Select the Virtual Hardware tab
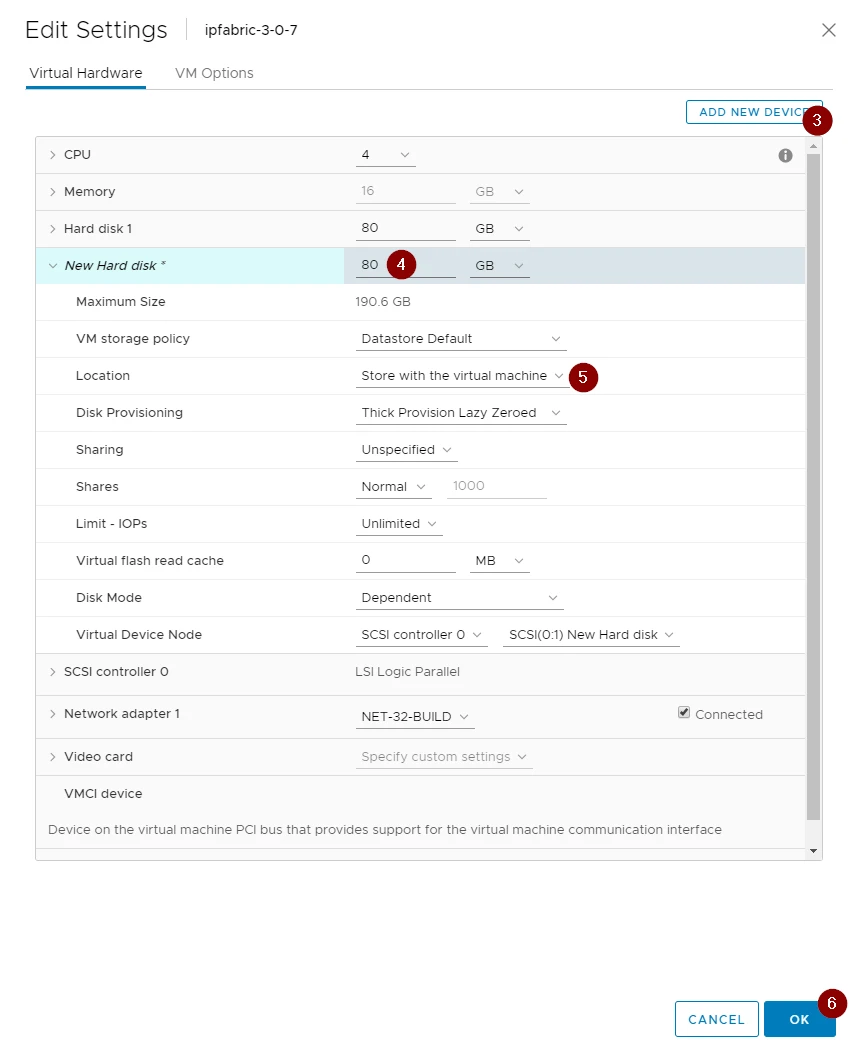The height and width of the screenshot is (1055, 858). [x=86, y=73]
